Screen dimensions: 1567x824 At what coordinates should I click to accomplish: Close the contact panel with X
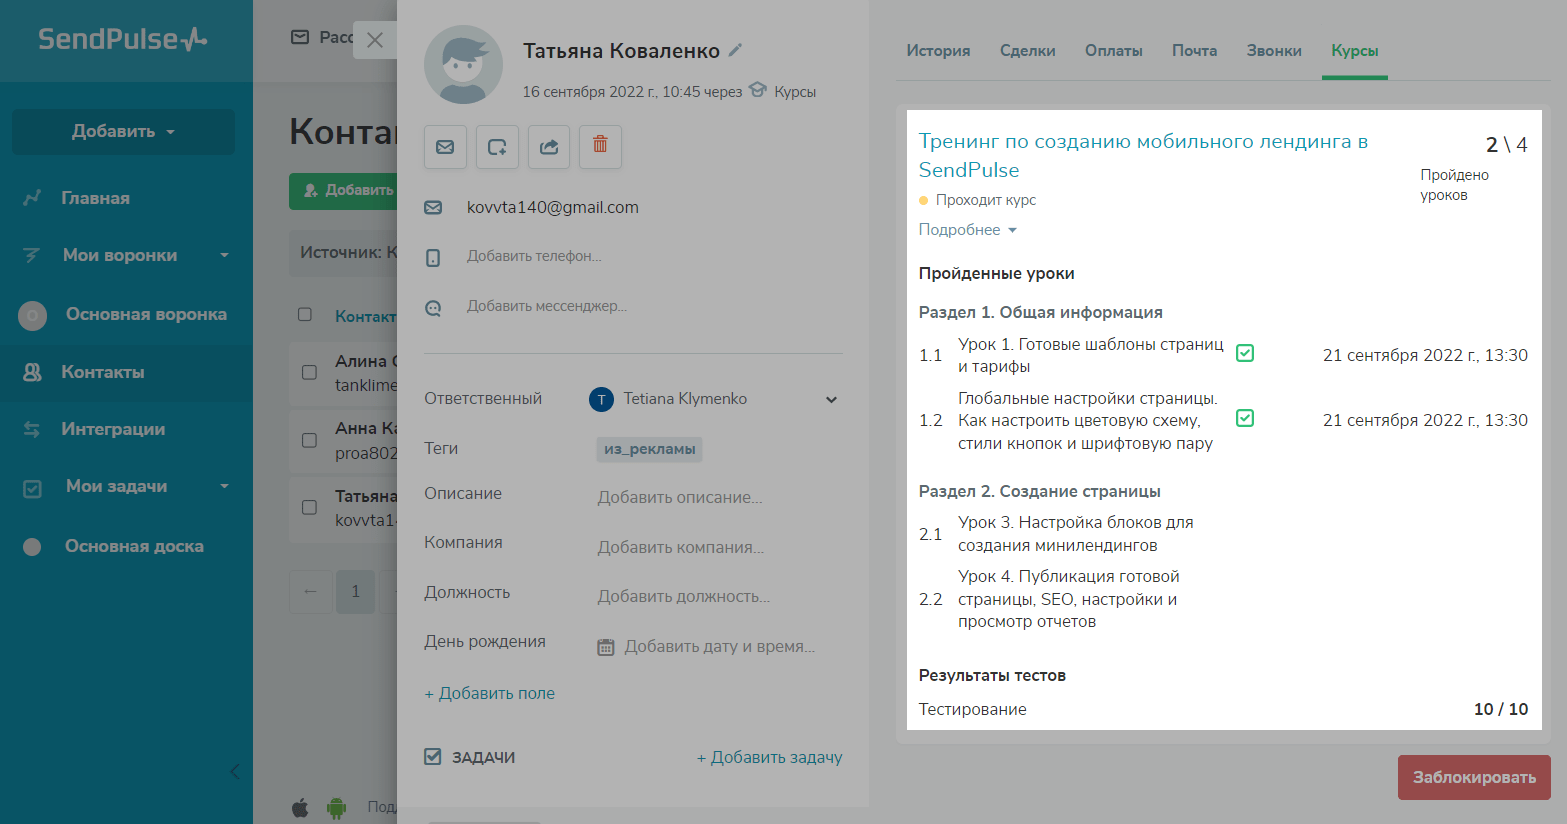[375, 40]
